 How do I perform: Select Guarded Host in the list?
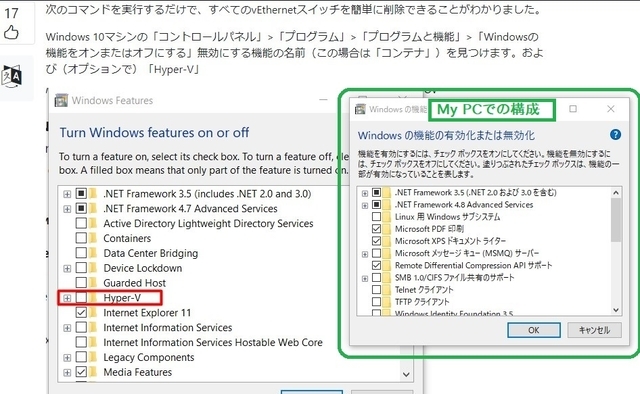click(x=135, y=283)
